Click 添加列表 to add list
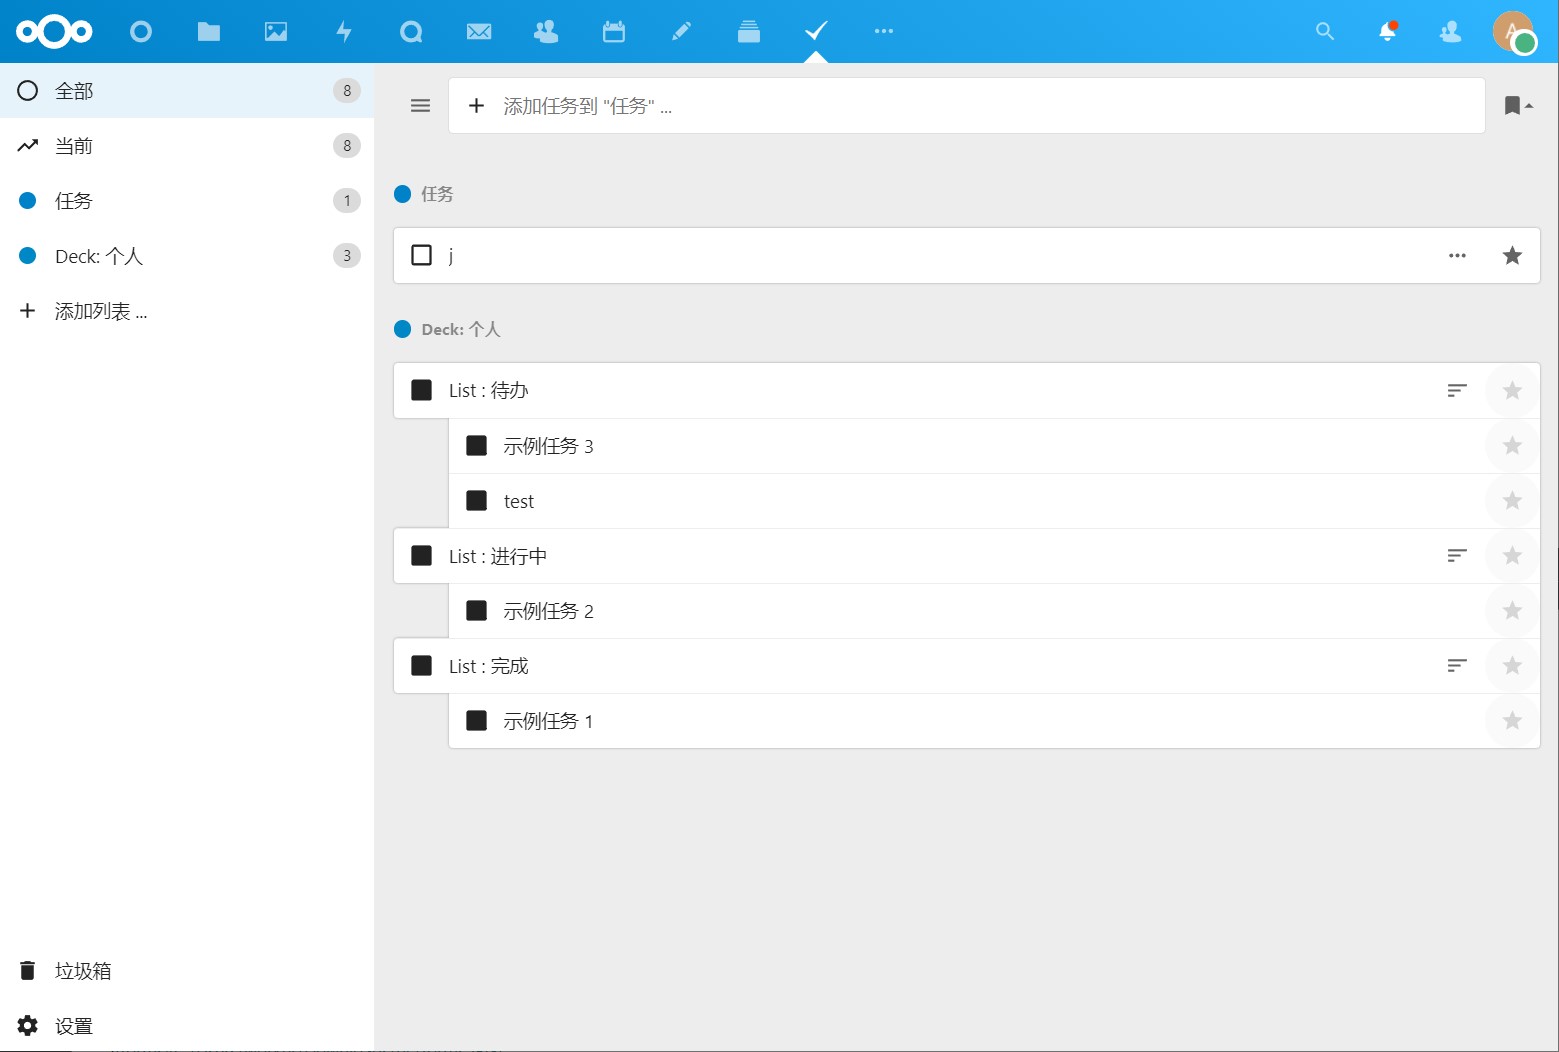 (x=100, y=311)
